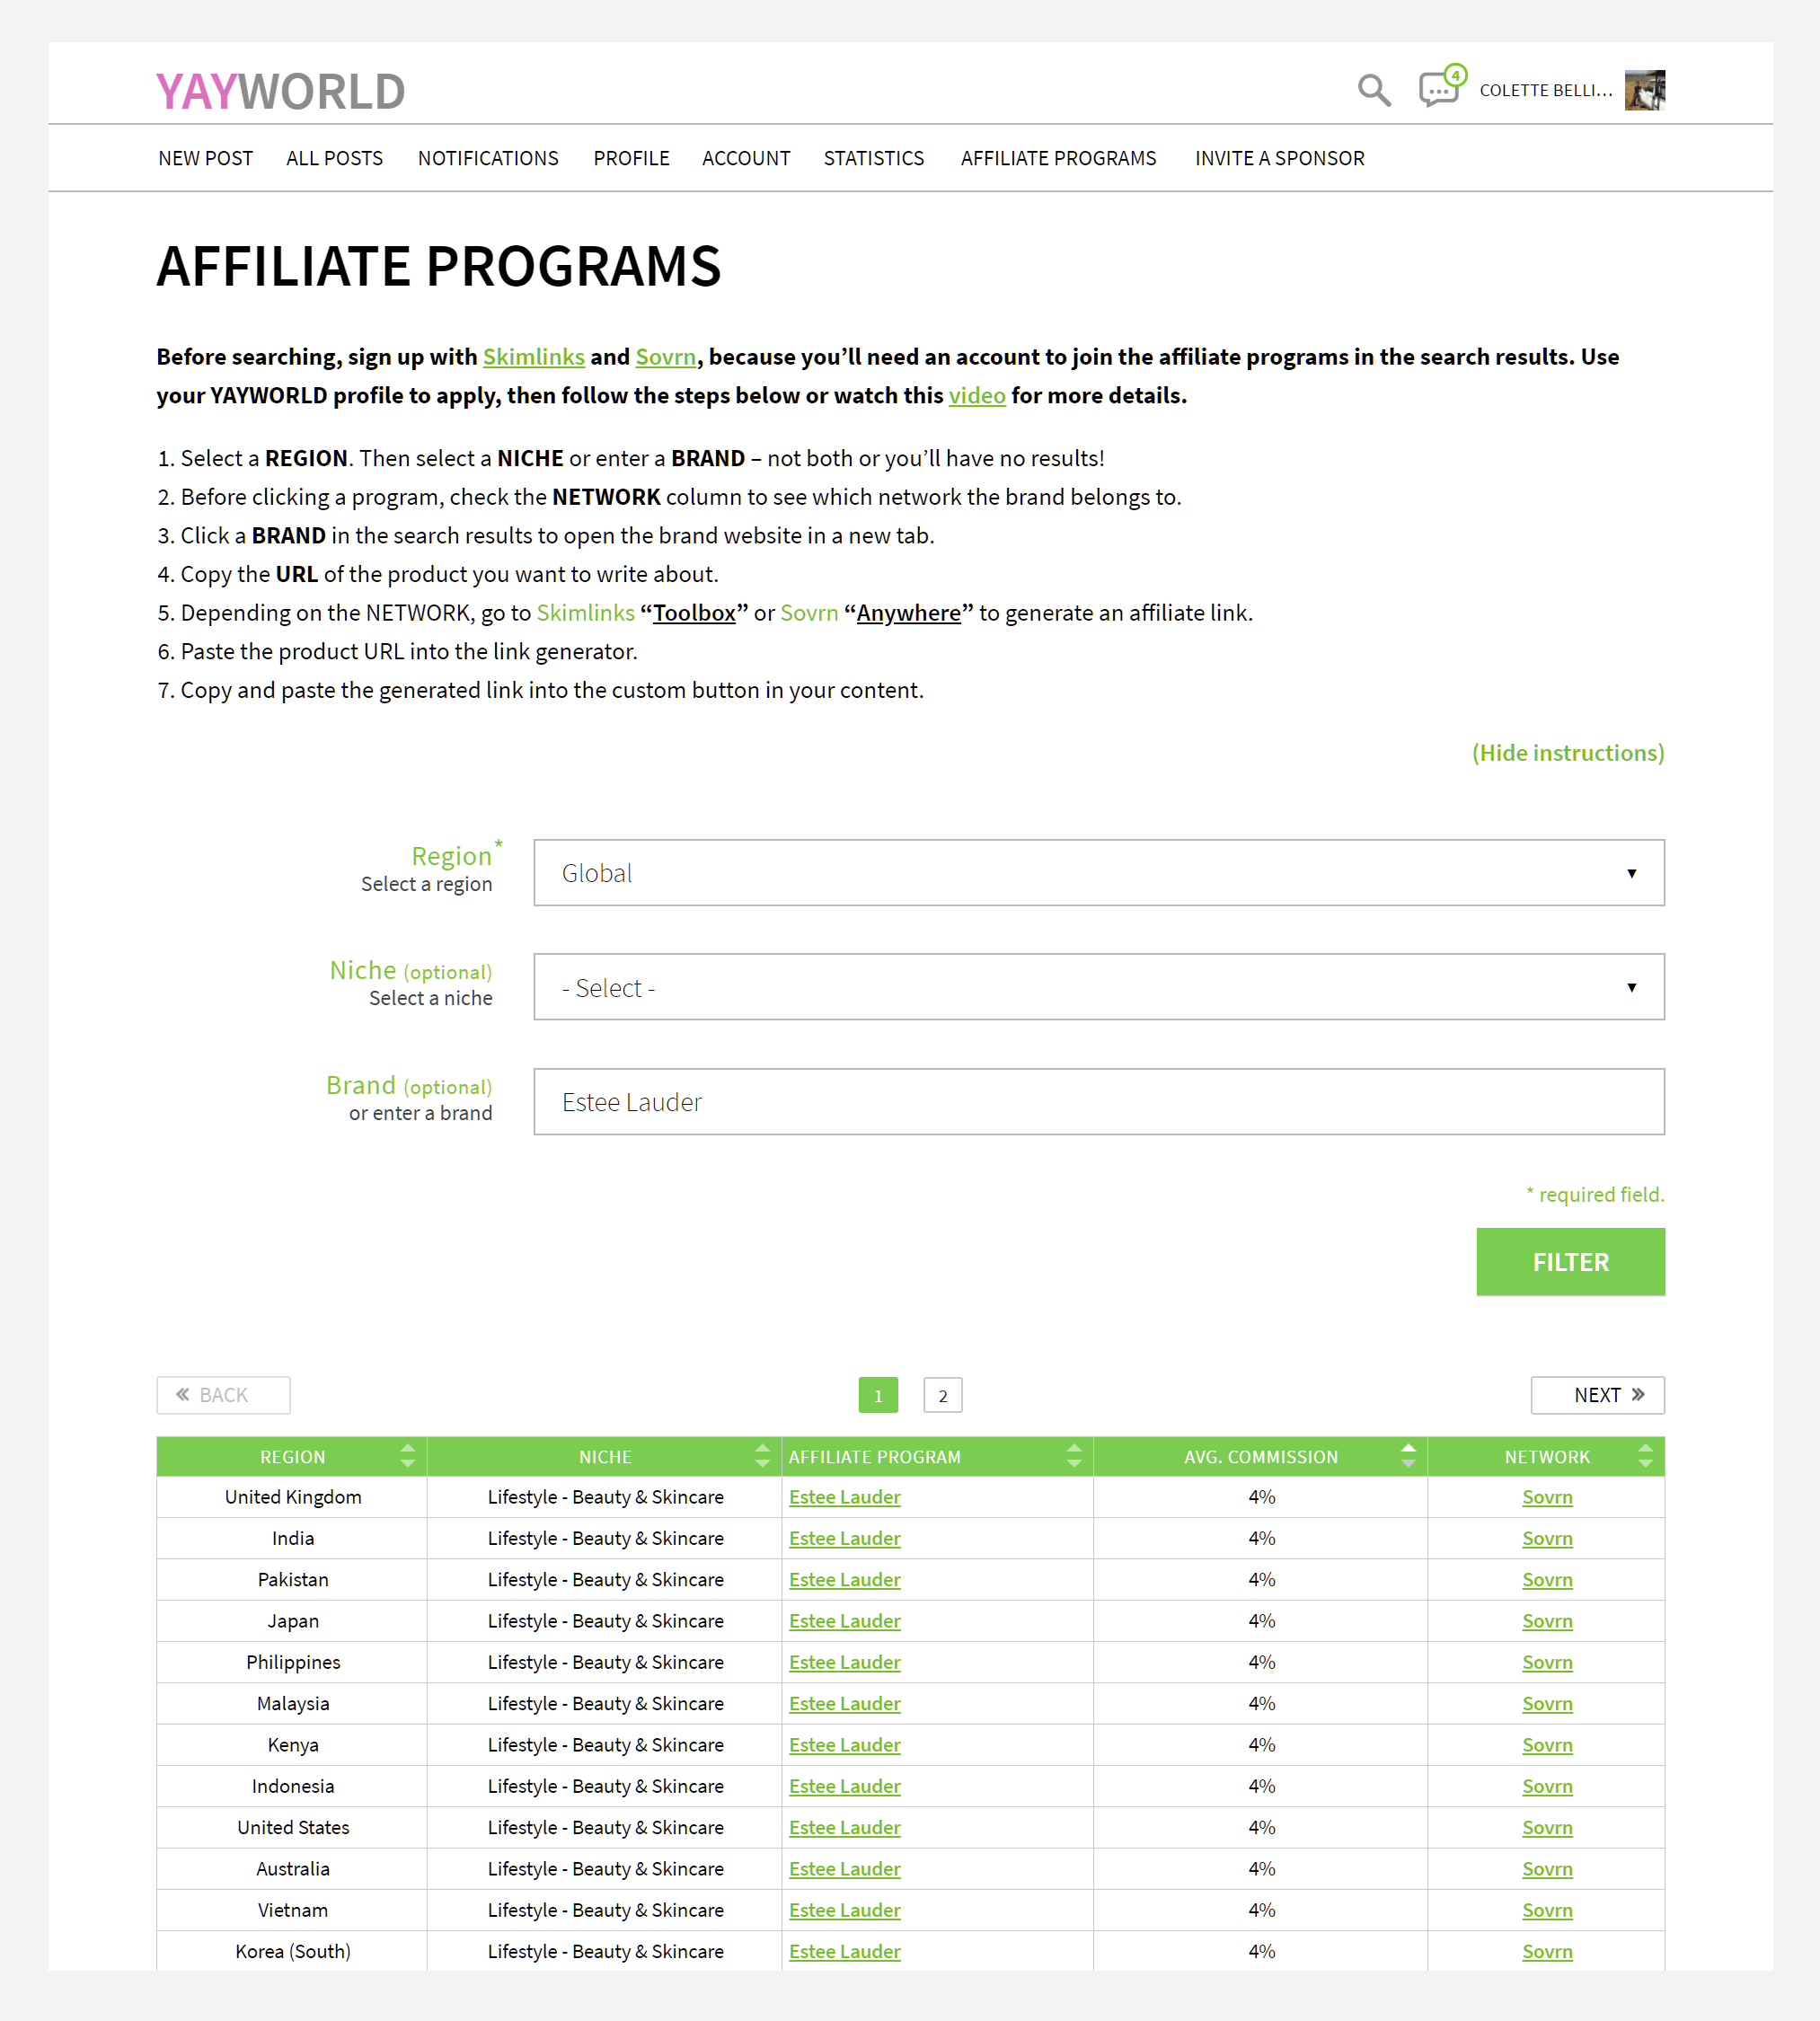Sort by the Affiliate Program column arrows
Viewport: 1820px width, 2021px height.
coord(1074,1456)
